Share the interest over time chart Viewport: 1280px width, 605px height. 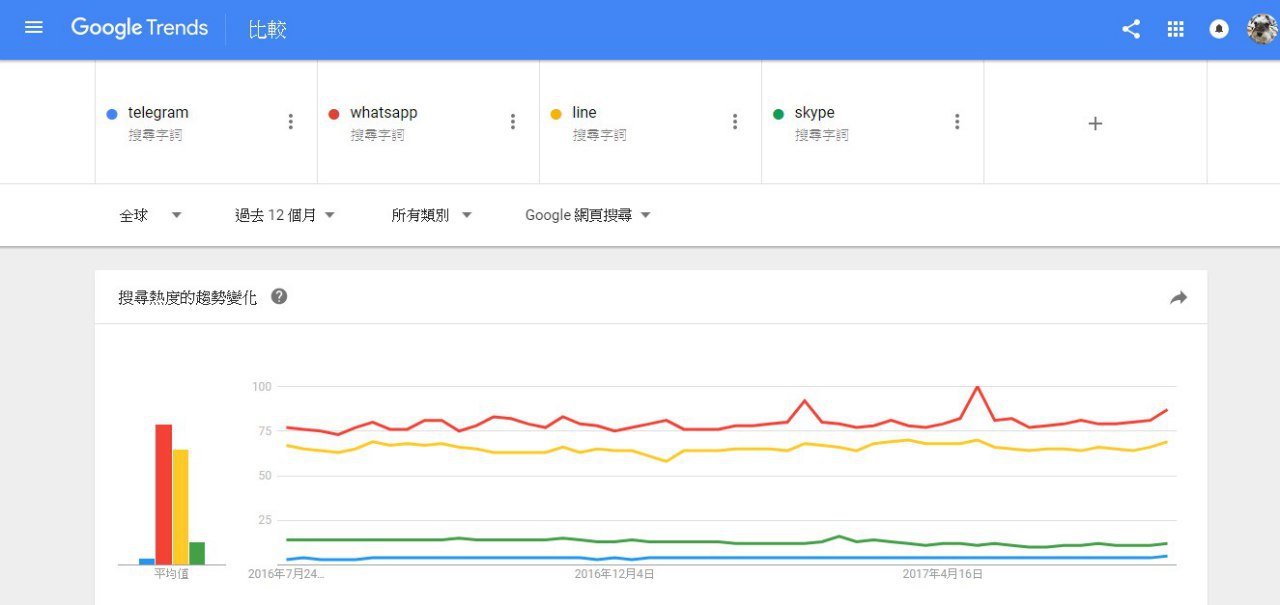click(x=1178, y=297)
